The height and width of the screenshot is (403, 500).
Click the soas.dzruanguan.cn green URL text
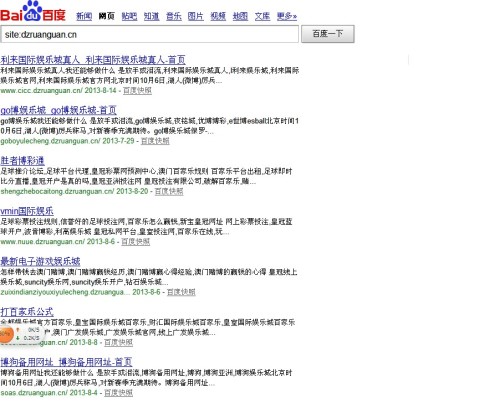[34, 393]
